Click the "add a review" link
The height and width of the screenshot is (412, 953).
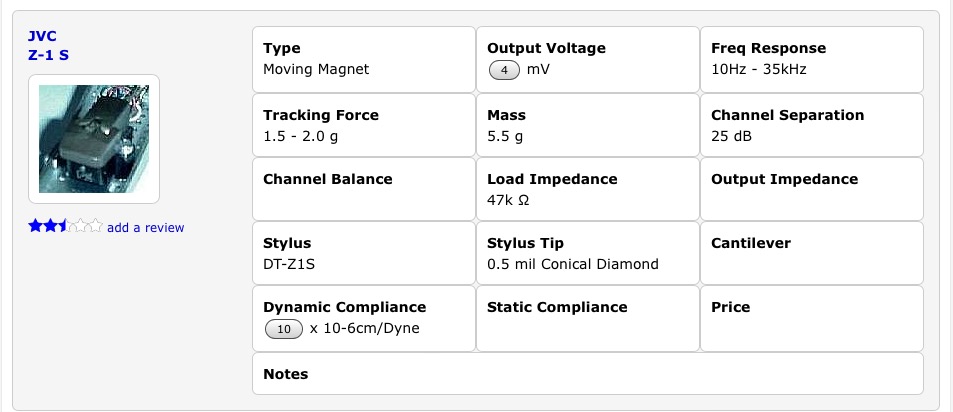(146, 228)
